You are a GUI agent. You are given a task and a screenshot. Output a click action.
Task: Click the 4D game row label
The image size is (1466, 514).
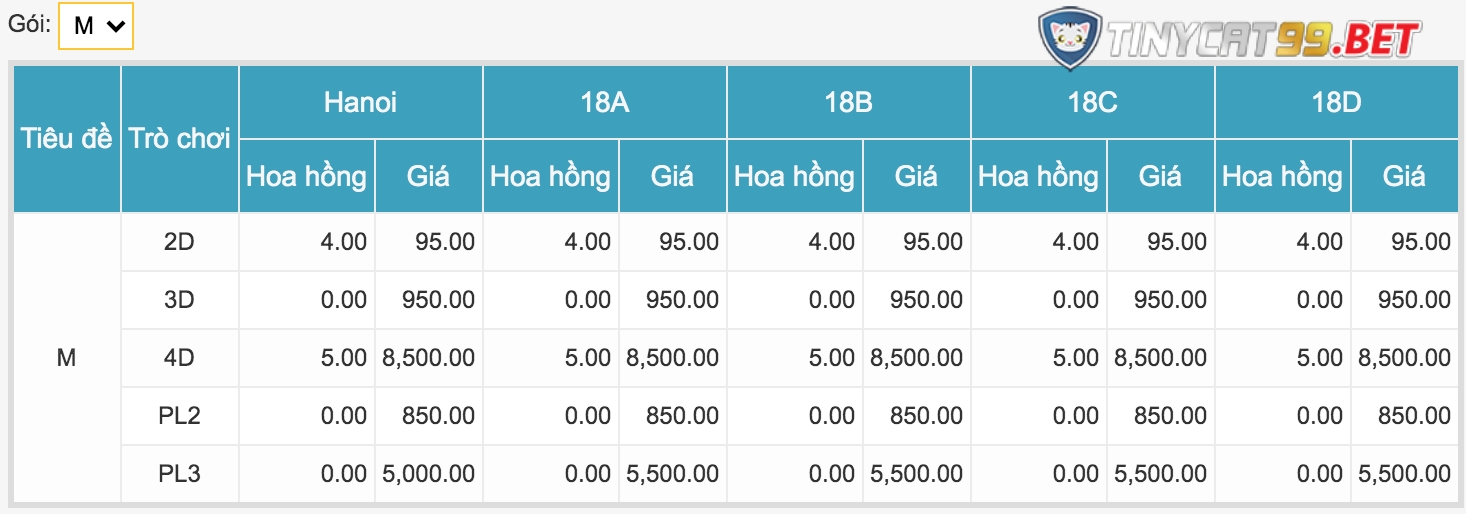click(180, 357)
